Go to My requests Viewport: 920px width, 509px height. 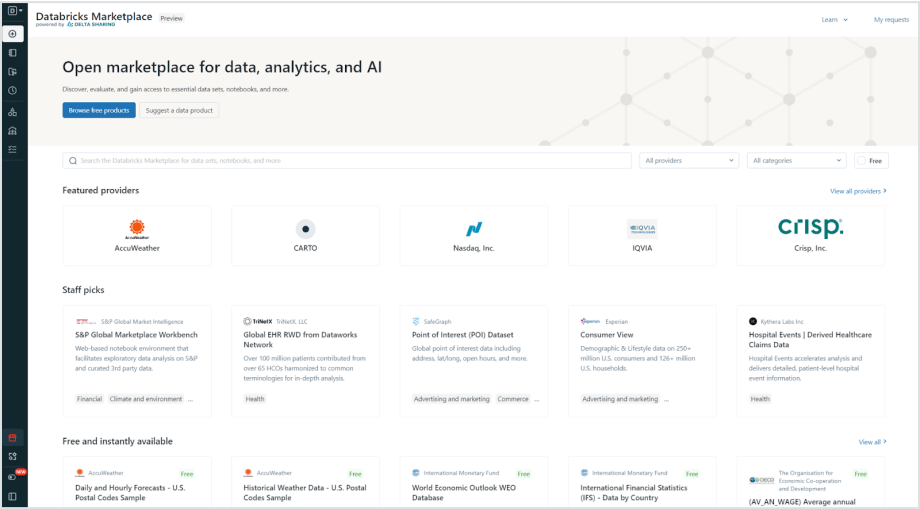(891, 19)
